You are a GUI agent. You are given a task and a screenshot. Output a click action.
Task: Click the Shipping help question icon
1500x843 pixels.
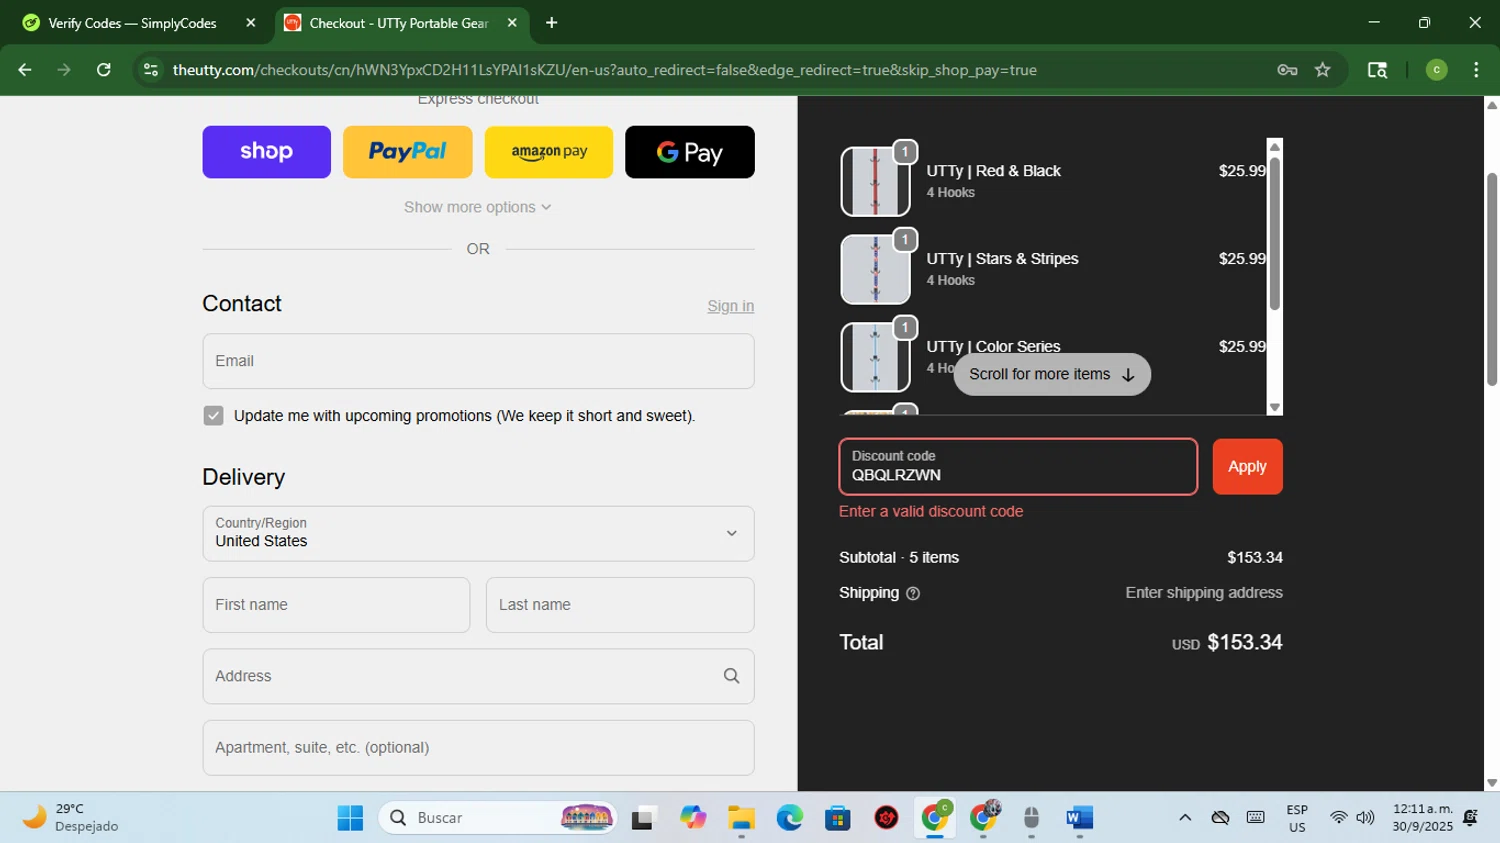pyautogui.click(x=913, y=594)
